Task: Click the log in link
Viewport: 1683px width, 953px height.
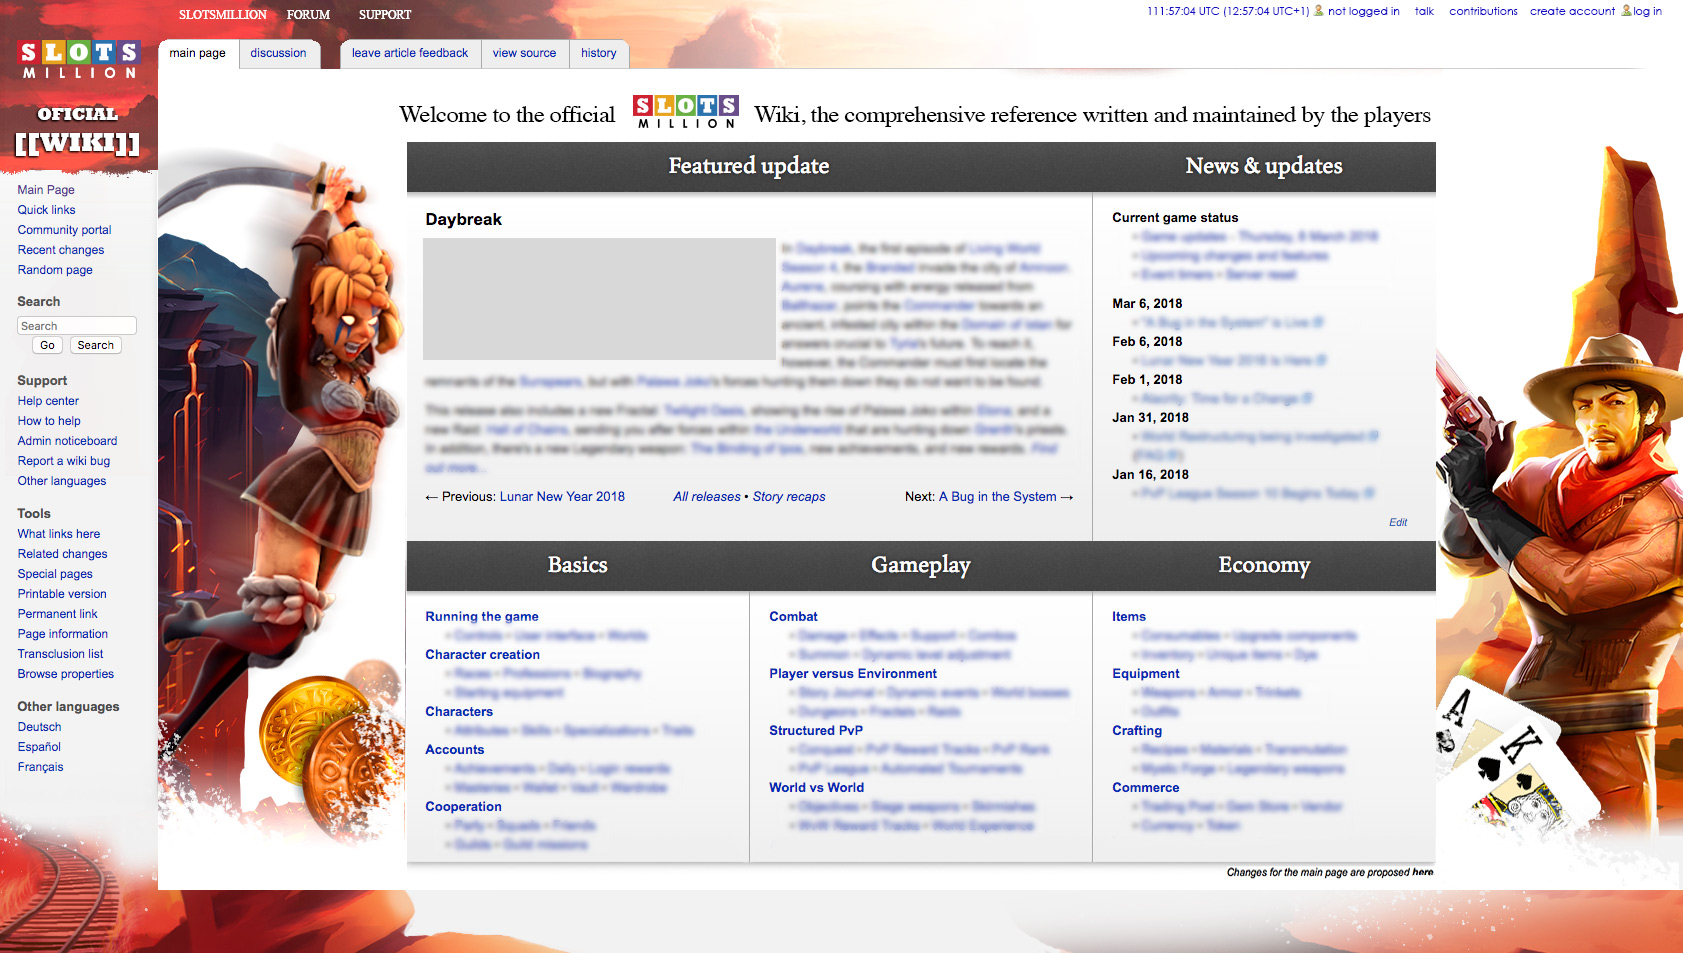Action: 1647,12
